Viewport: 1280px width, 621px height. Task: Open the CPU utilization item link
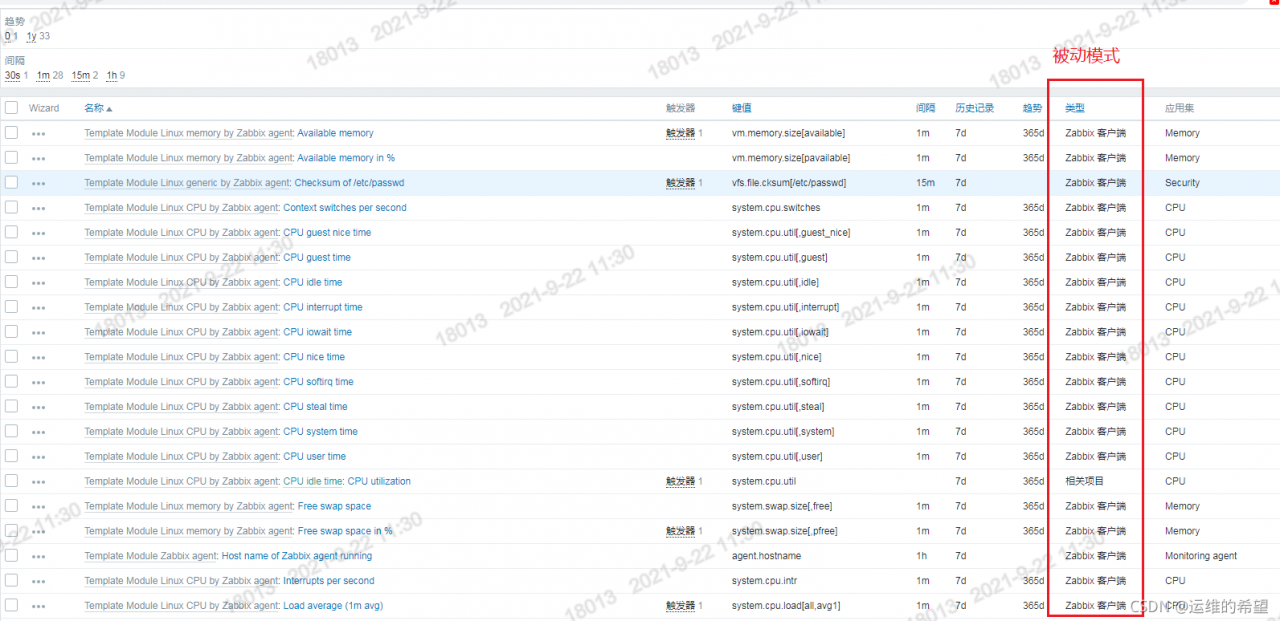[x=379, y=481]
